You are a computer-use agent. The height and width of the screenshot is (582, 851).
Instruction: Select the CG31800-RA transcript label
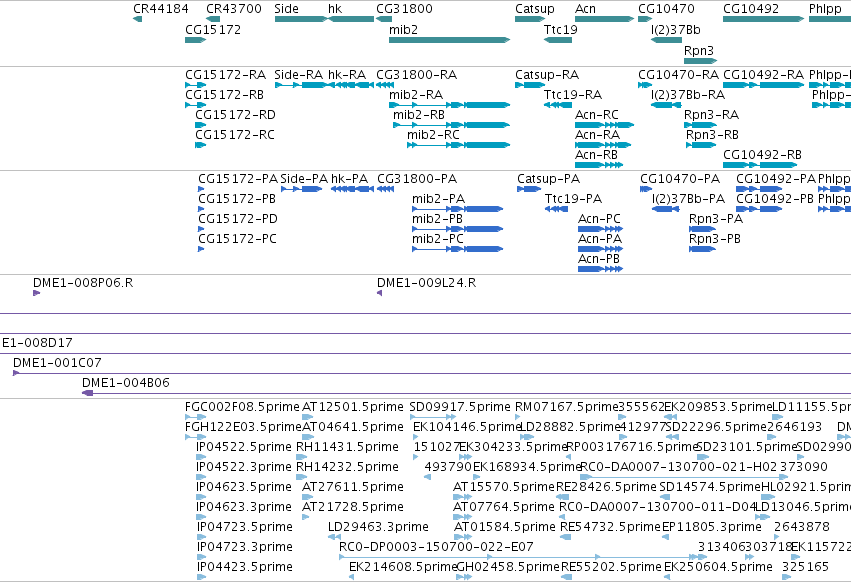pyautogui.click(x=416, y=75)
